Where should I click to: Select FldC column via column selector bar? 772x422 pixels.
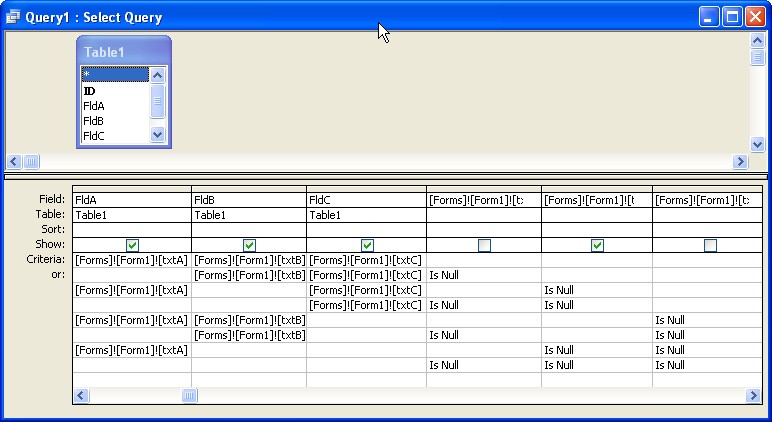(x=367, y=189)
